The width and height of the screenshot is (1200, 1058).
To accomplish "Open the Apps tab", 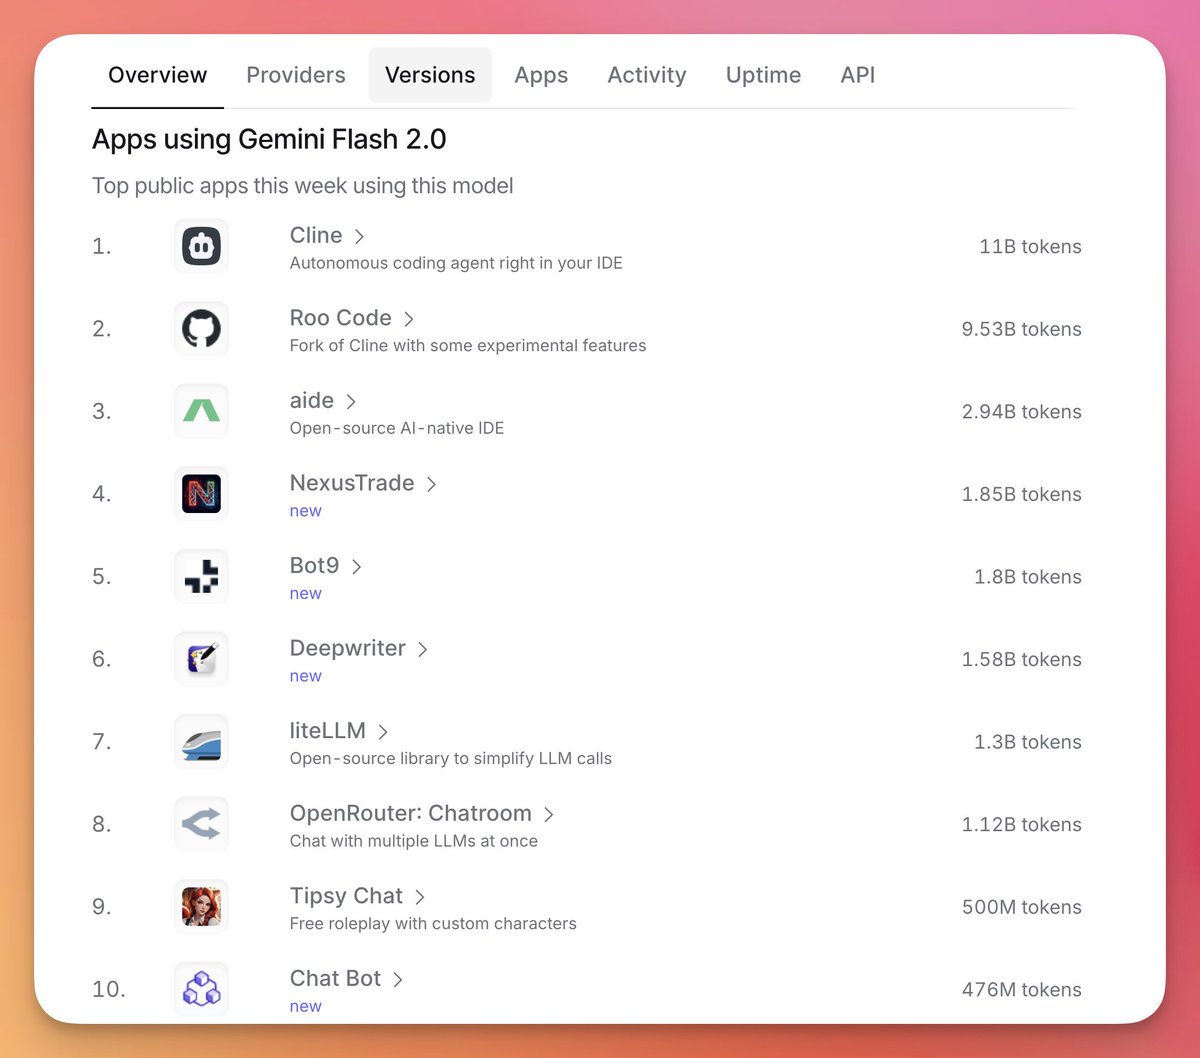I will (541, 75).
